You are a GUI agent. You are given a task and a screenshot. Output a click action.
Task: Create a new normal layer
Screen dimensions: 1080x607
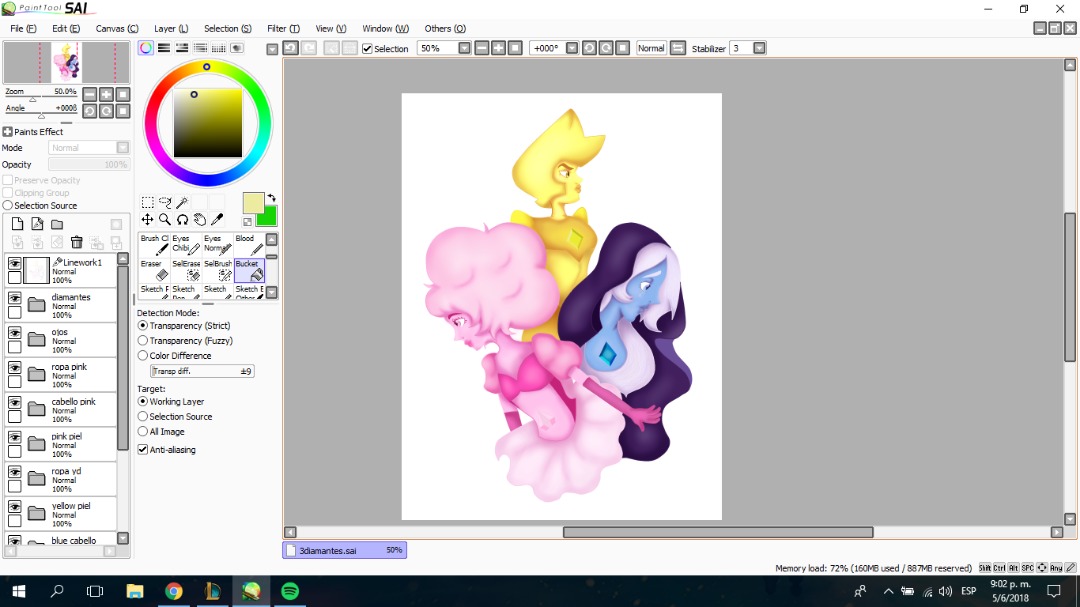[x=17, y=224]
